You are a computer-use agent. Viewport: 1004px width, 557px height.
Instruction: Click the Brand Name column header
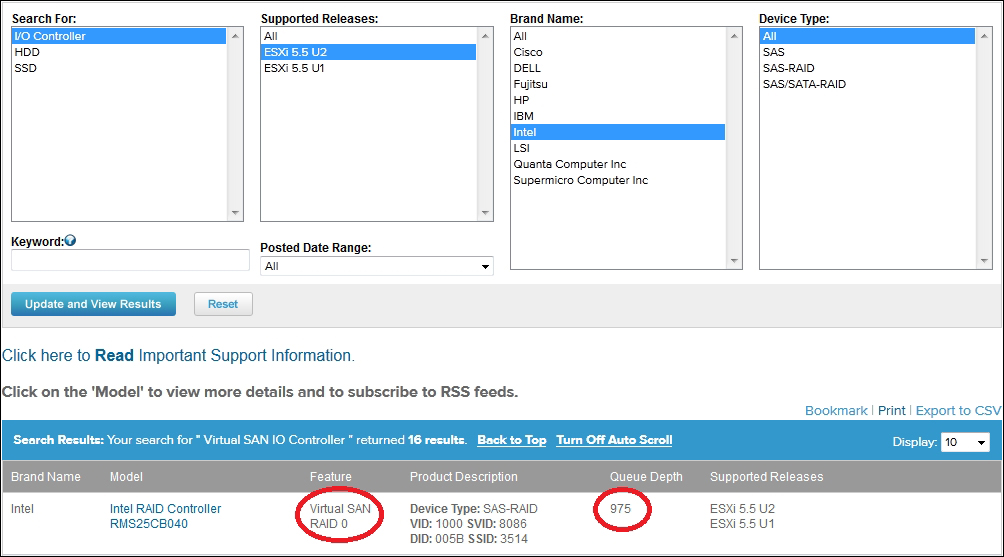click(x=45, y=477)
